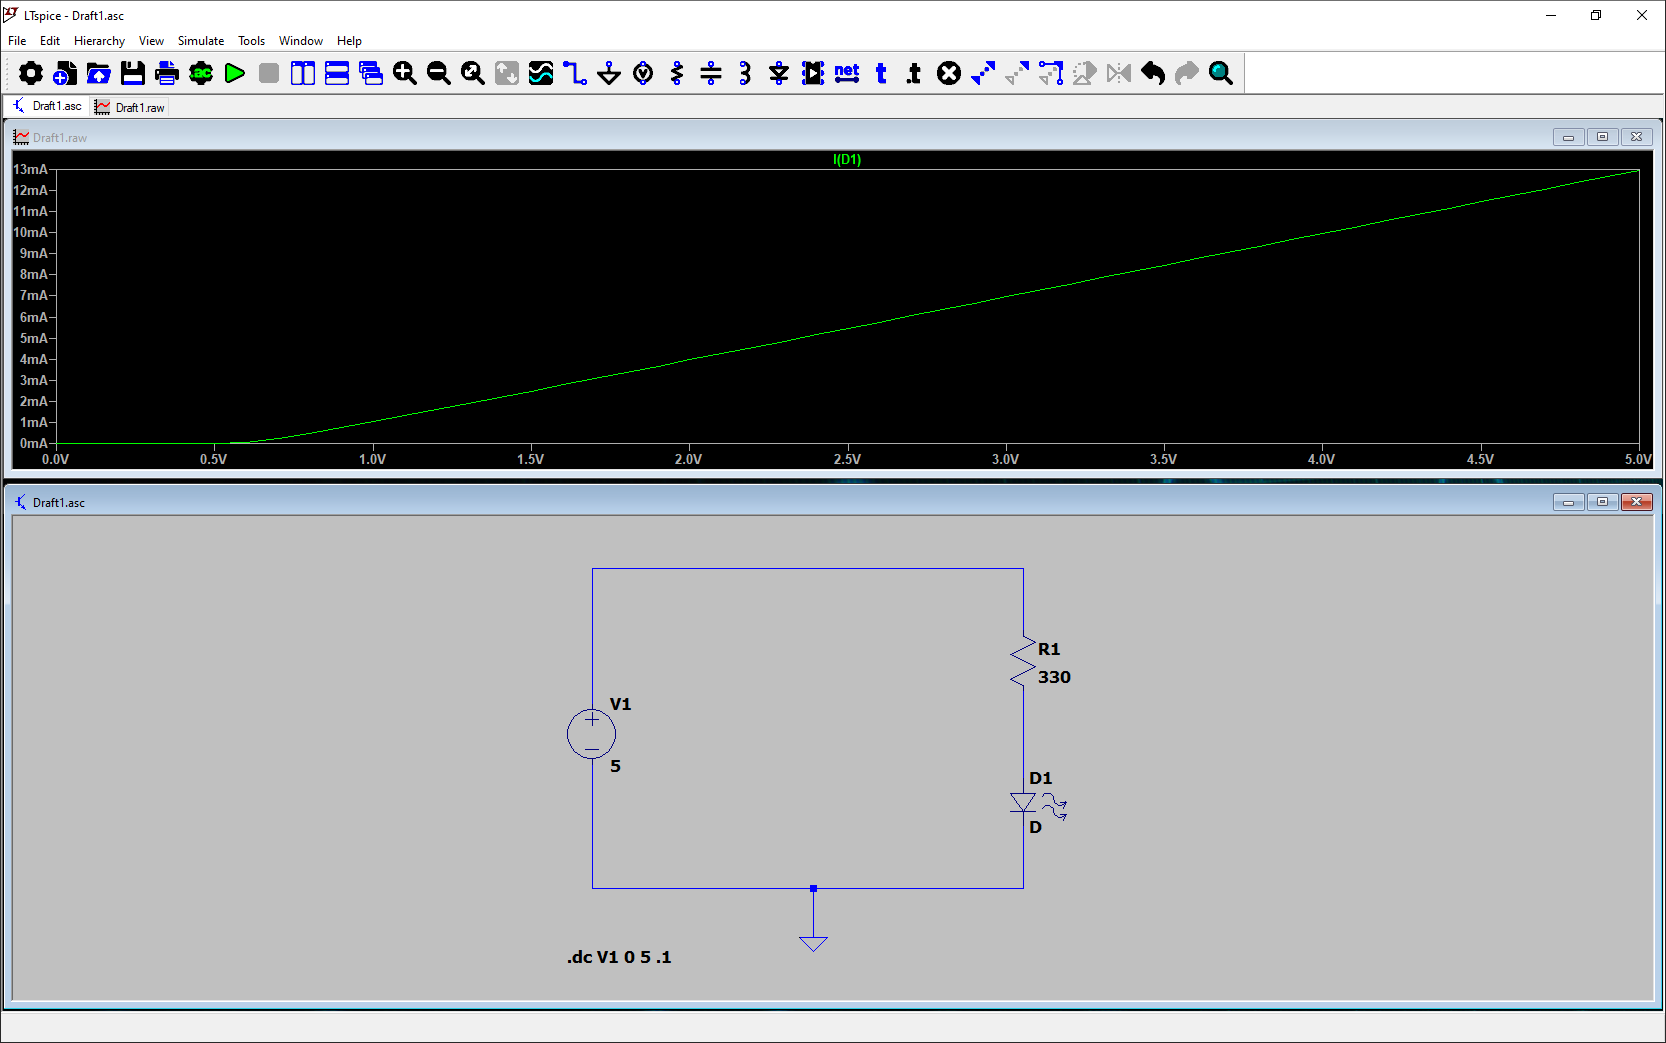1666x1043 pixels.
Task: Open the Simulate menu
Action: click(x=200, y=41)
